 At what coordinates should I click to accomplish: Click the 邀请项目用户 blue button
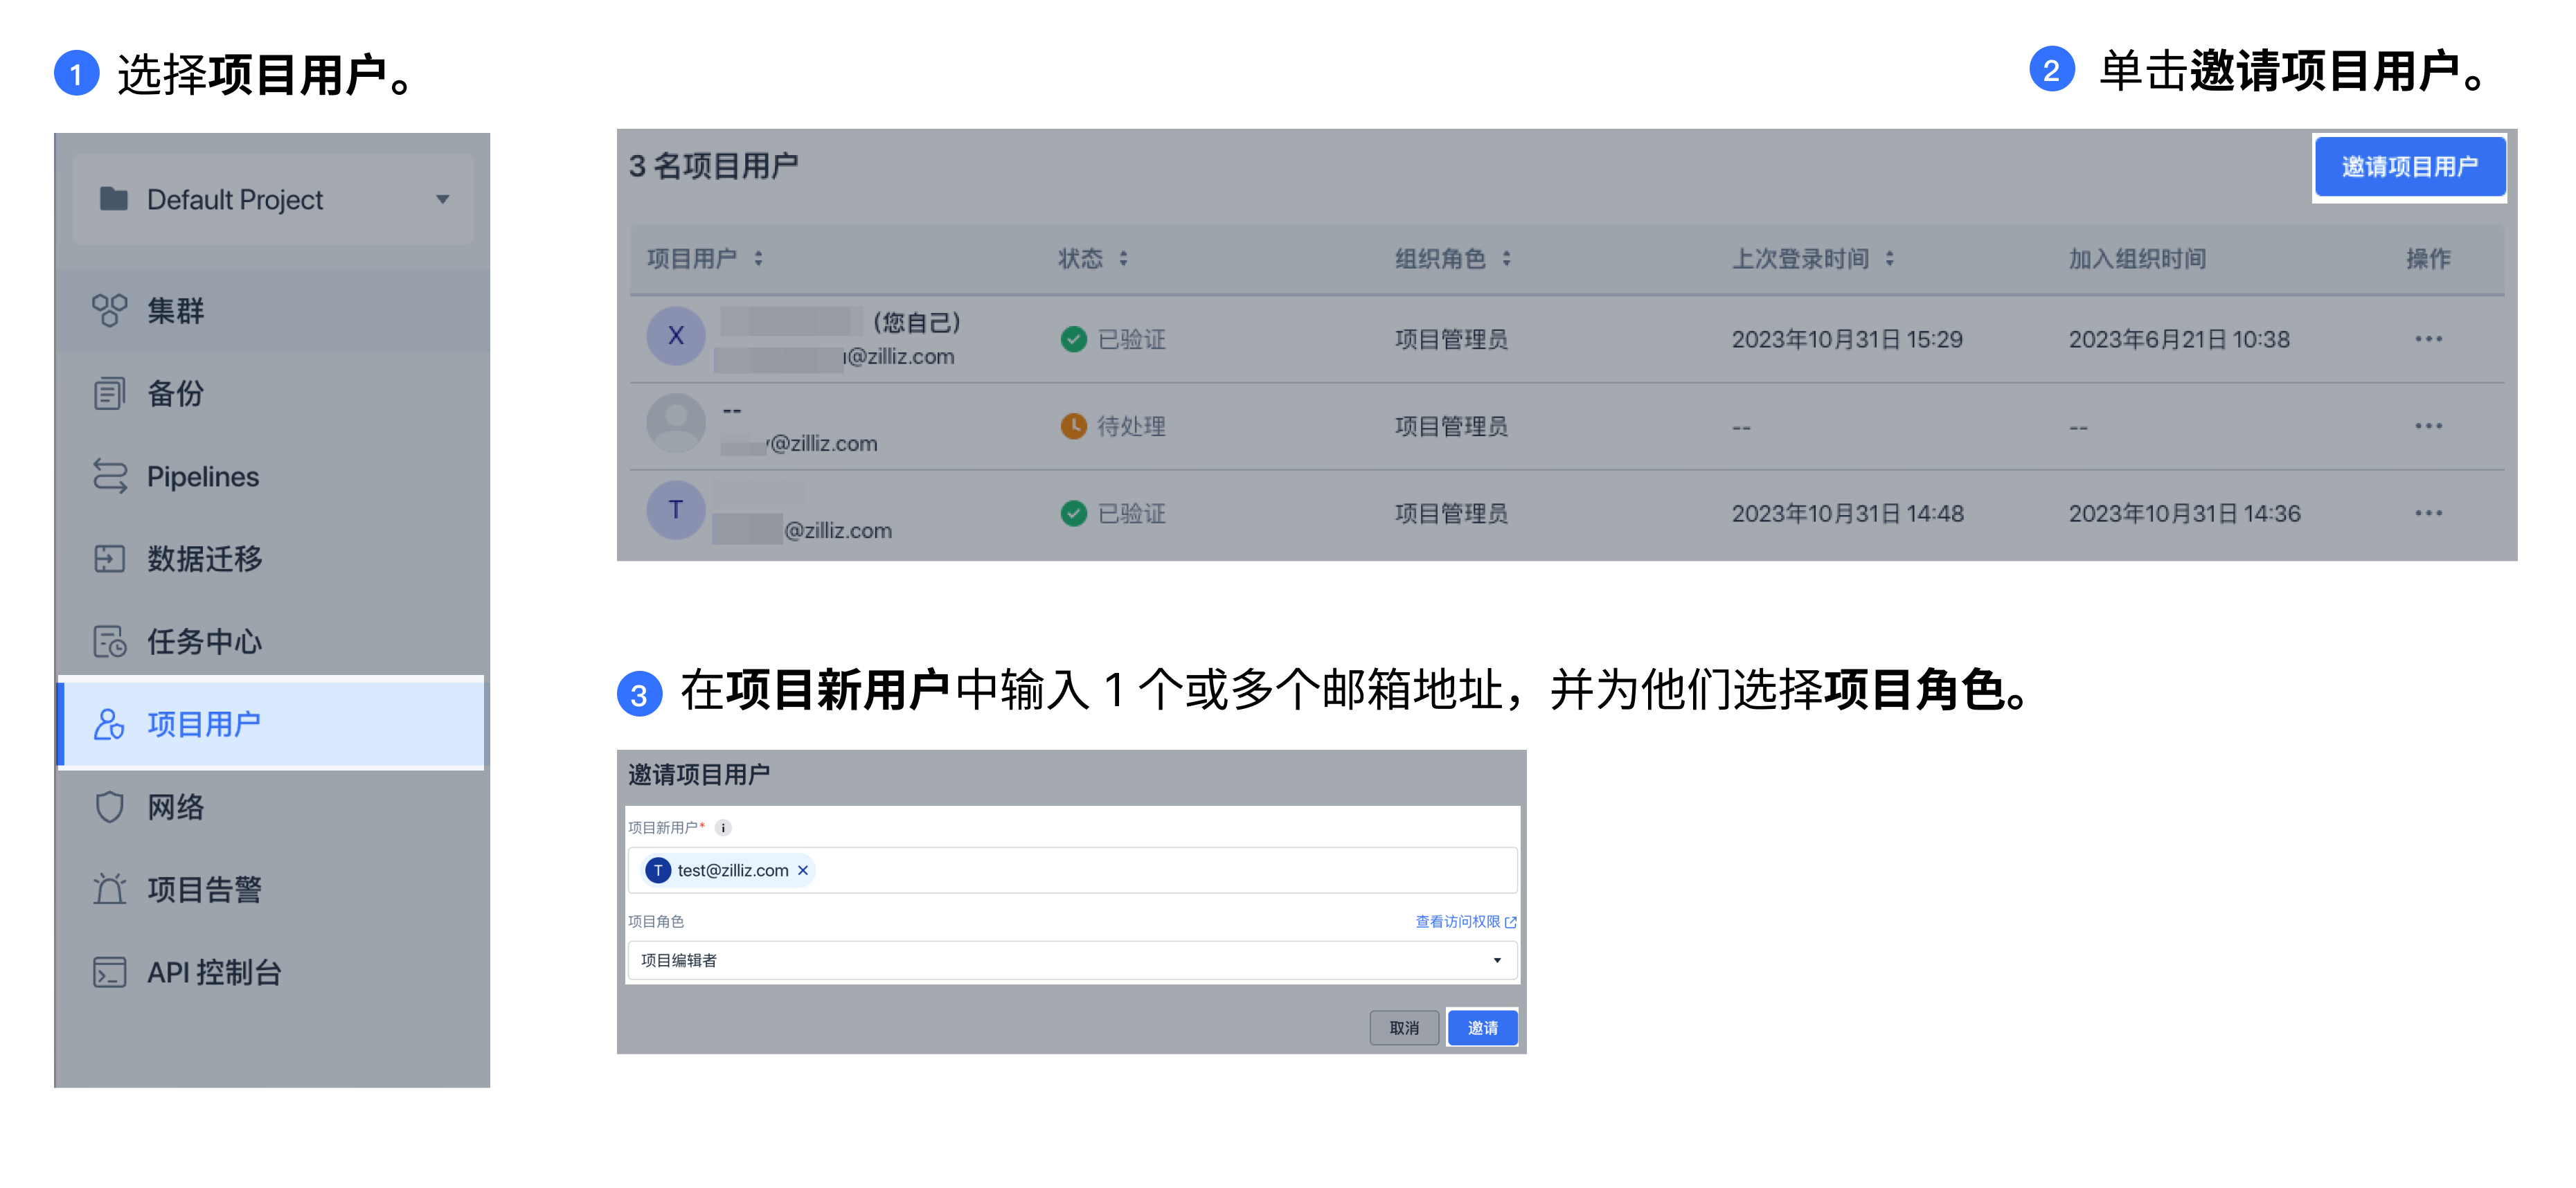[2409, 167]
